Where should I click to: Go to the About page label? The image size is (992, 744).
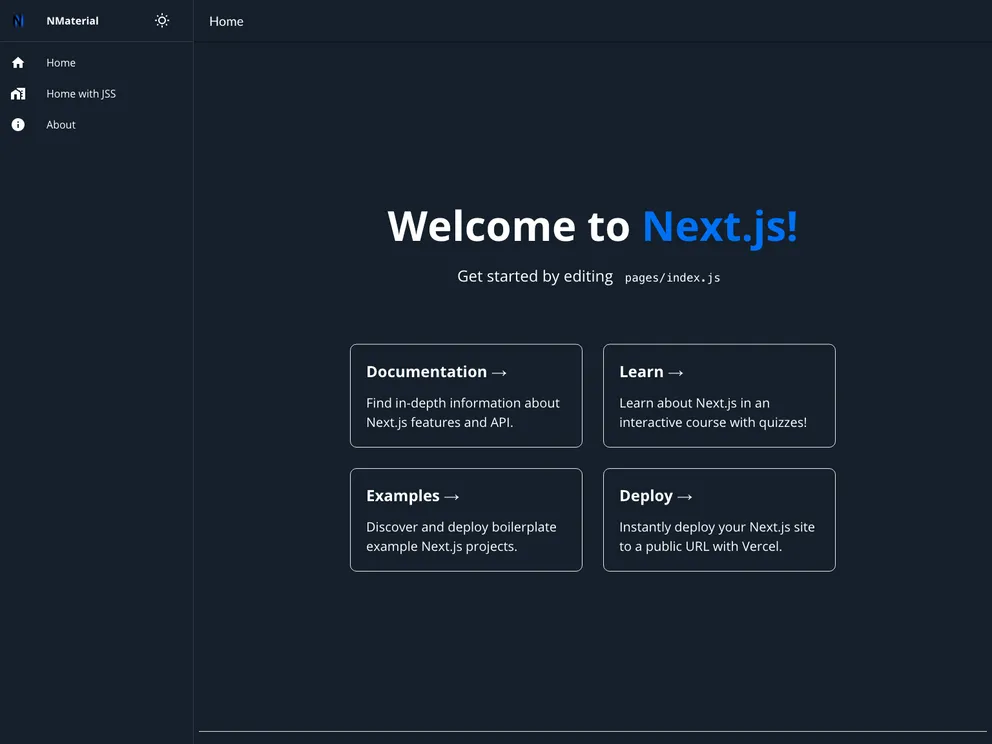point(61,125)
